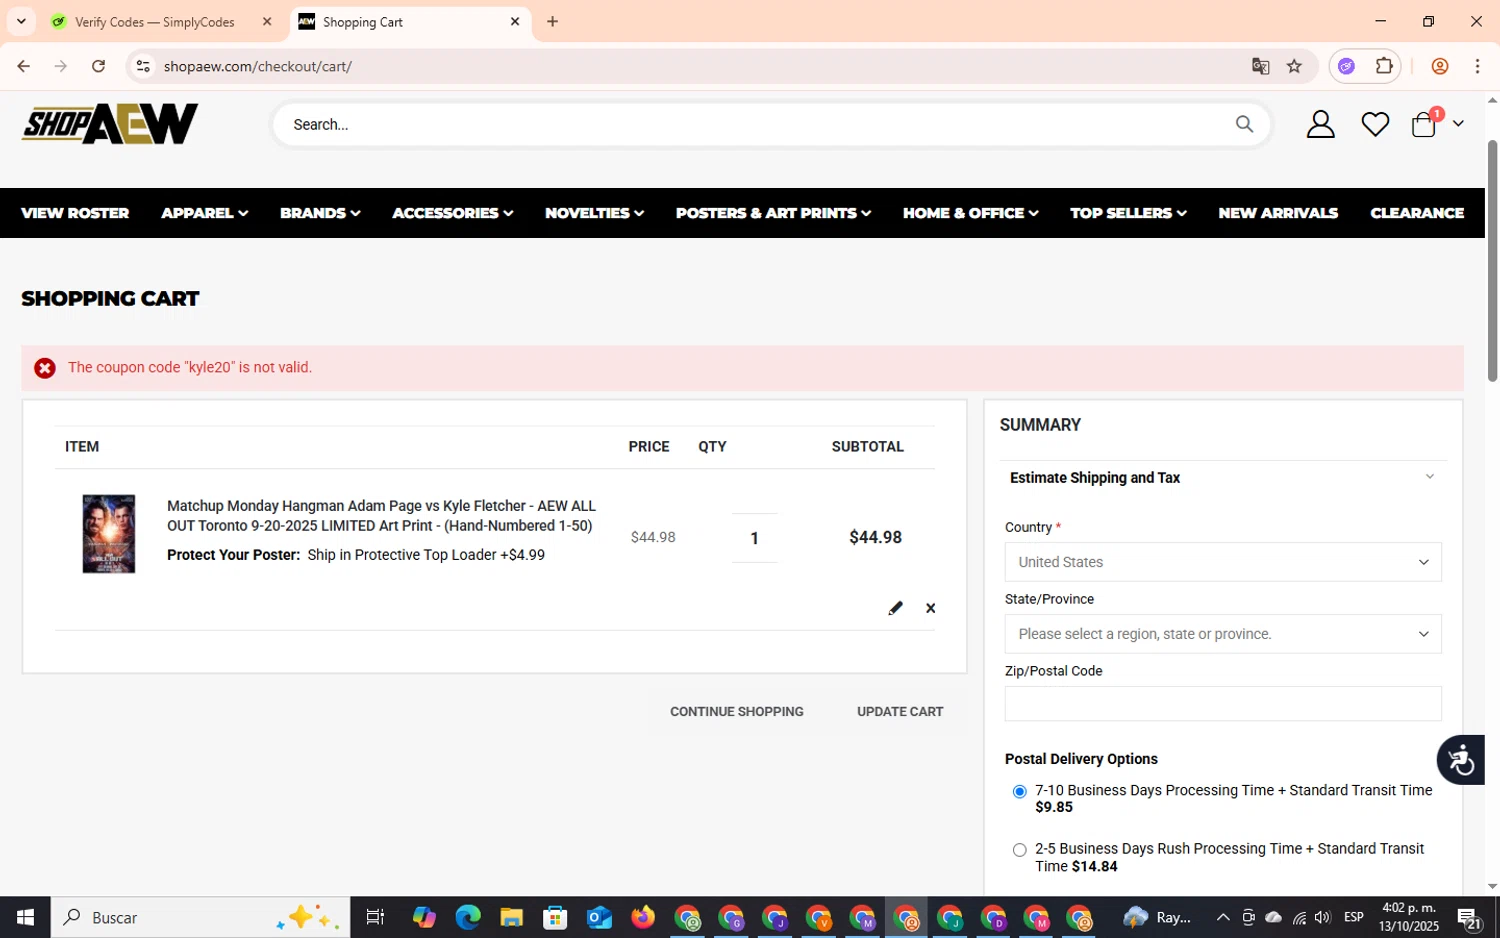Bookmark this page with the star
Image resolution: width=1500 pixels, height=938 pixels.
[x=1294, y=66]
